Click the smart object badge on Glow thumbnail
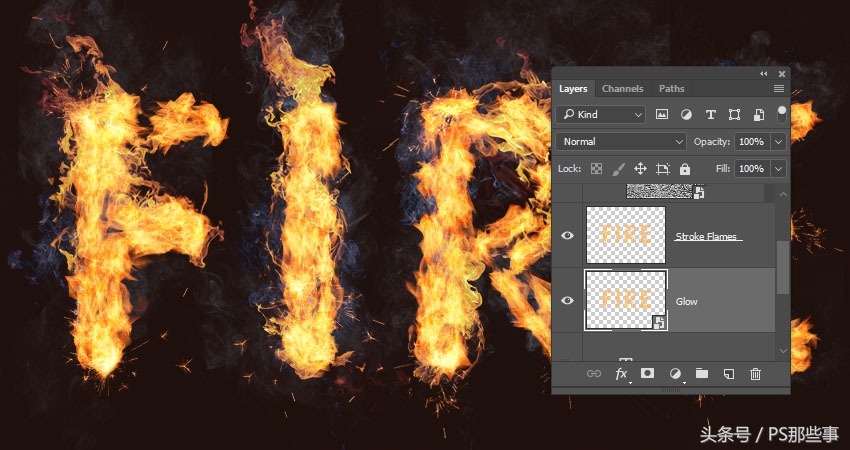The height and width of the screenshot is (450, 850). point(659,322)
